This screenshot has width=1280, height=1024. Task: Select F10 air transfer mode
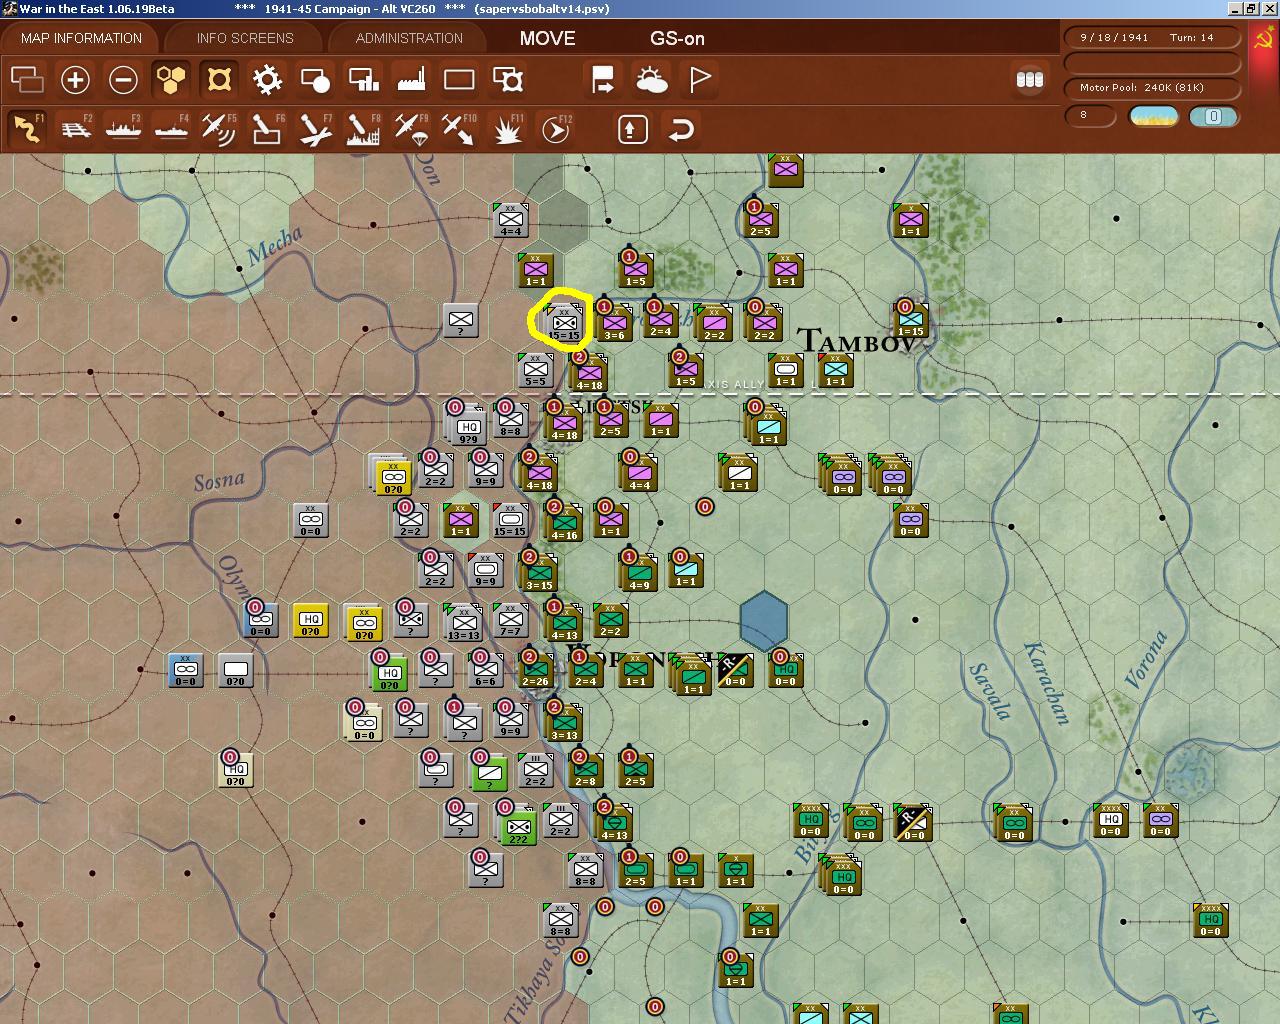pos(459,129)
